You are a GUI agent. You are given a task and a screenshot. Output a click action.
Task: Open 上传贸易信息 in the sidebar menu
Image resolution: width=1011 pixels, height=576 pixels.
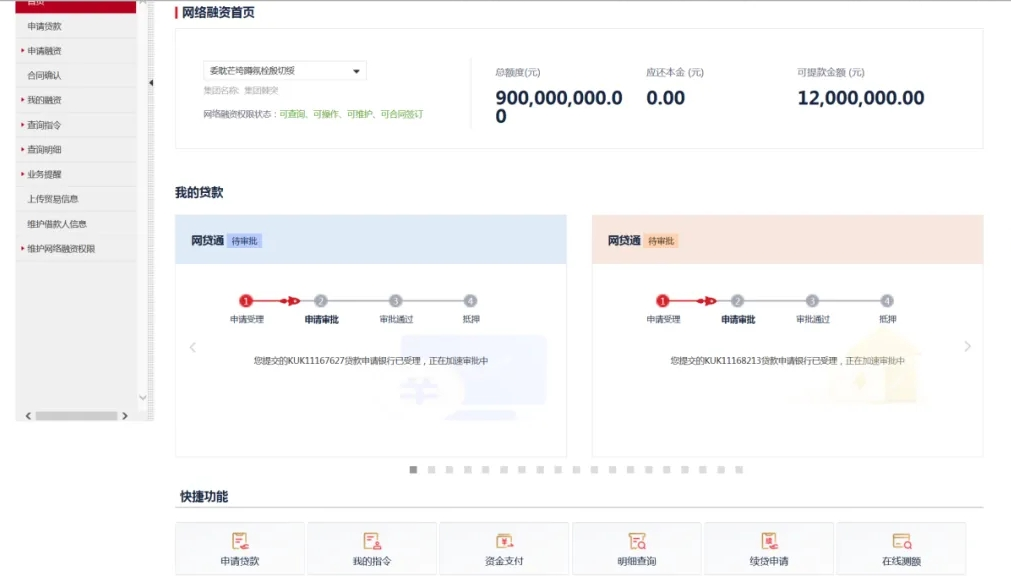click(52, 199)
